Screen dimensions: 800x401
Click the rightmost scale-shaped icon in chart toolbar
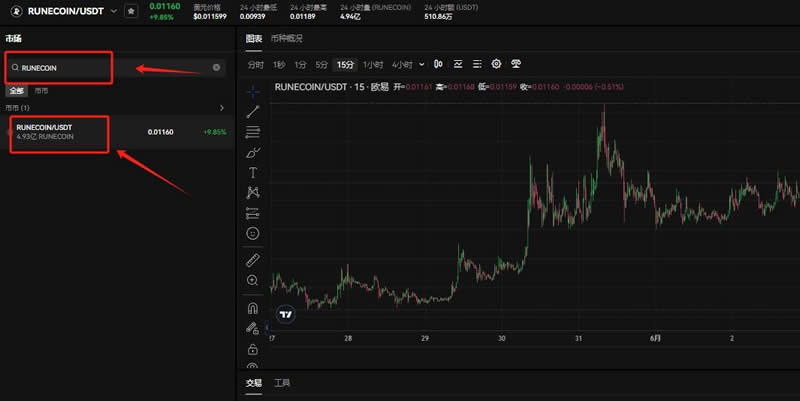pos(516,64)
